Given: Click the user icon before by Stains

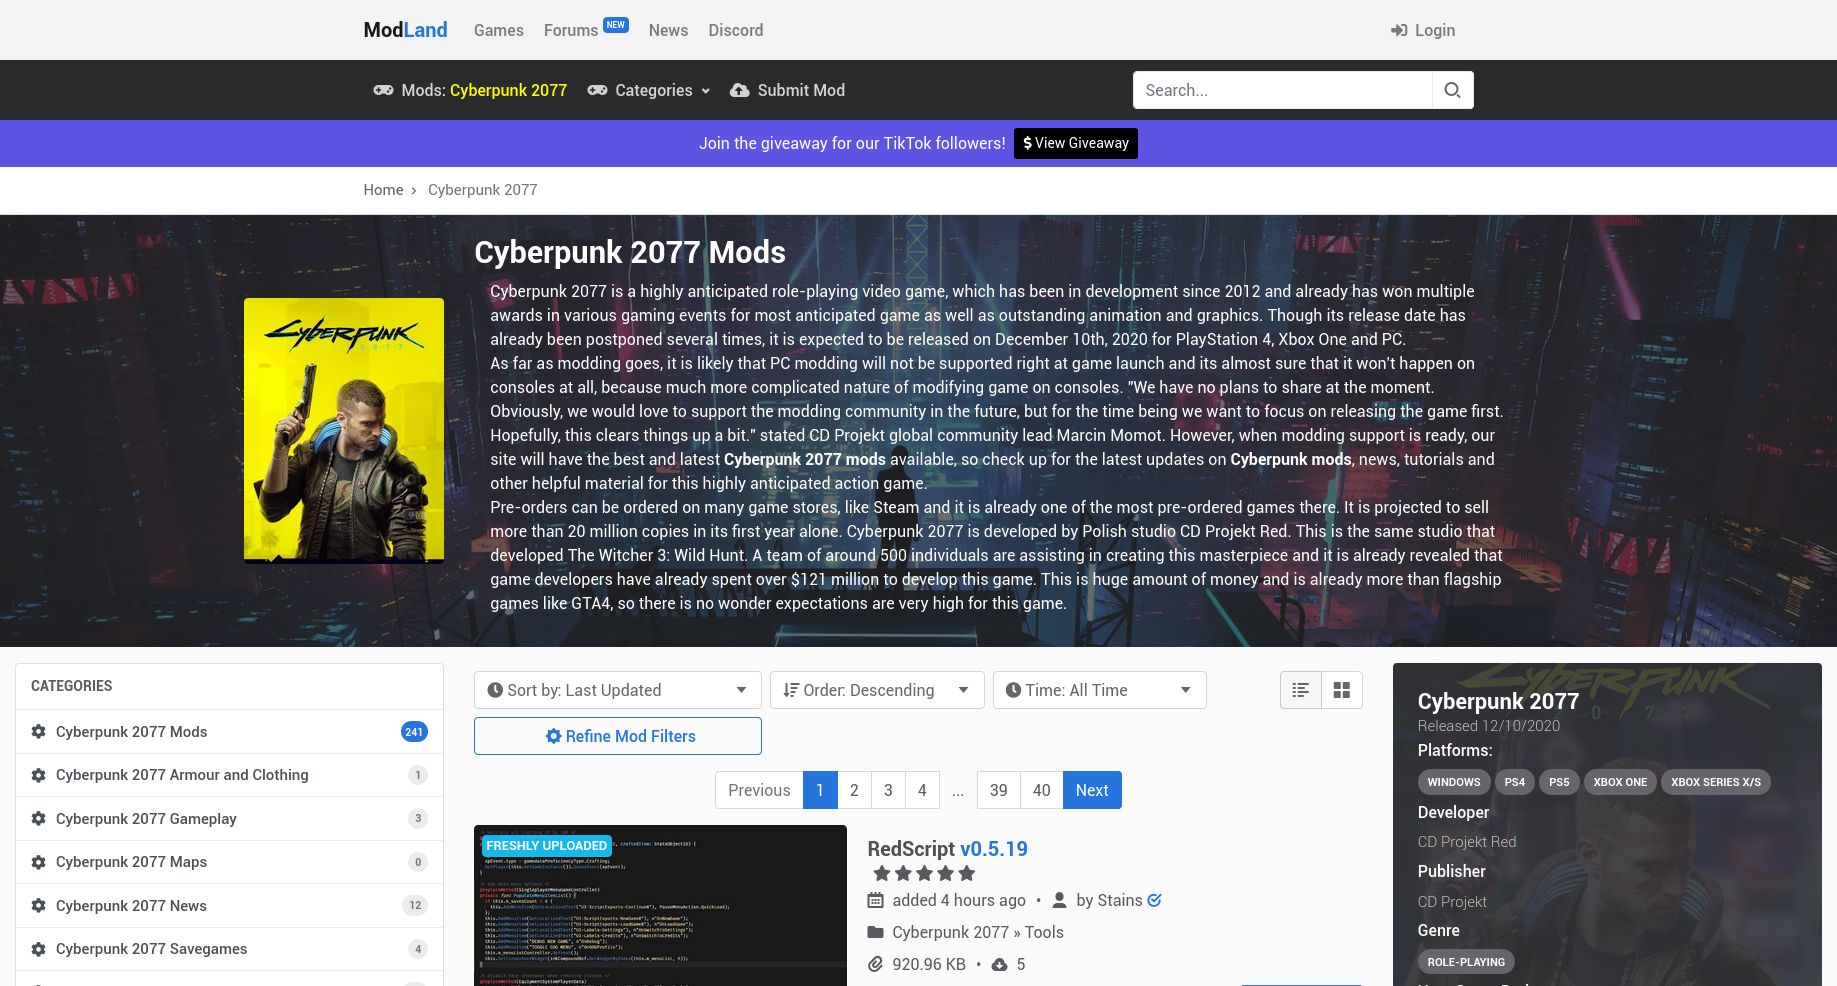Looking at the screenshot, I should click(x=1059, y=900).
